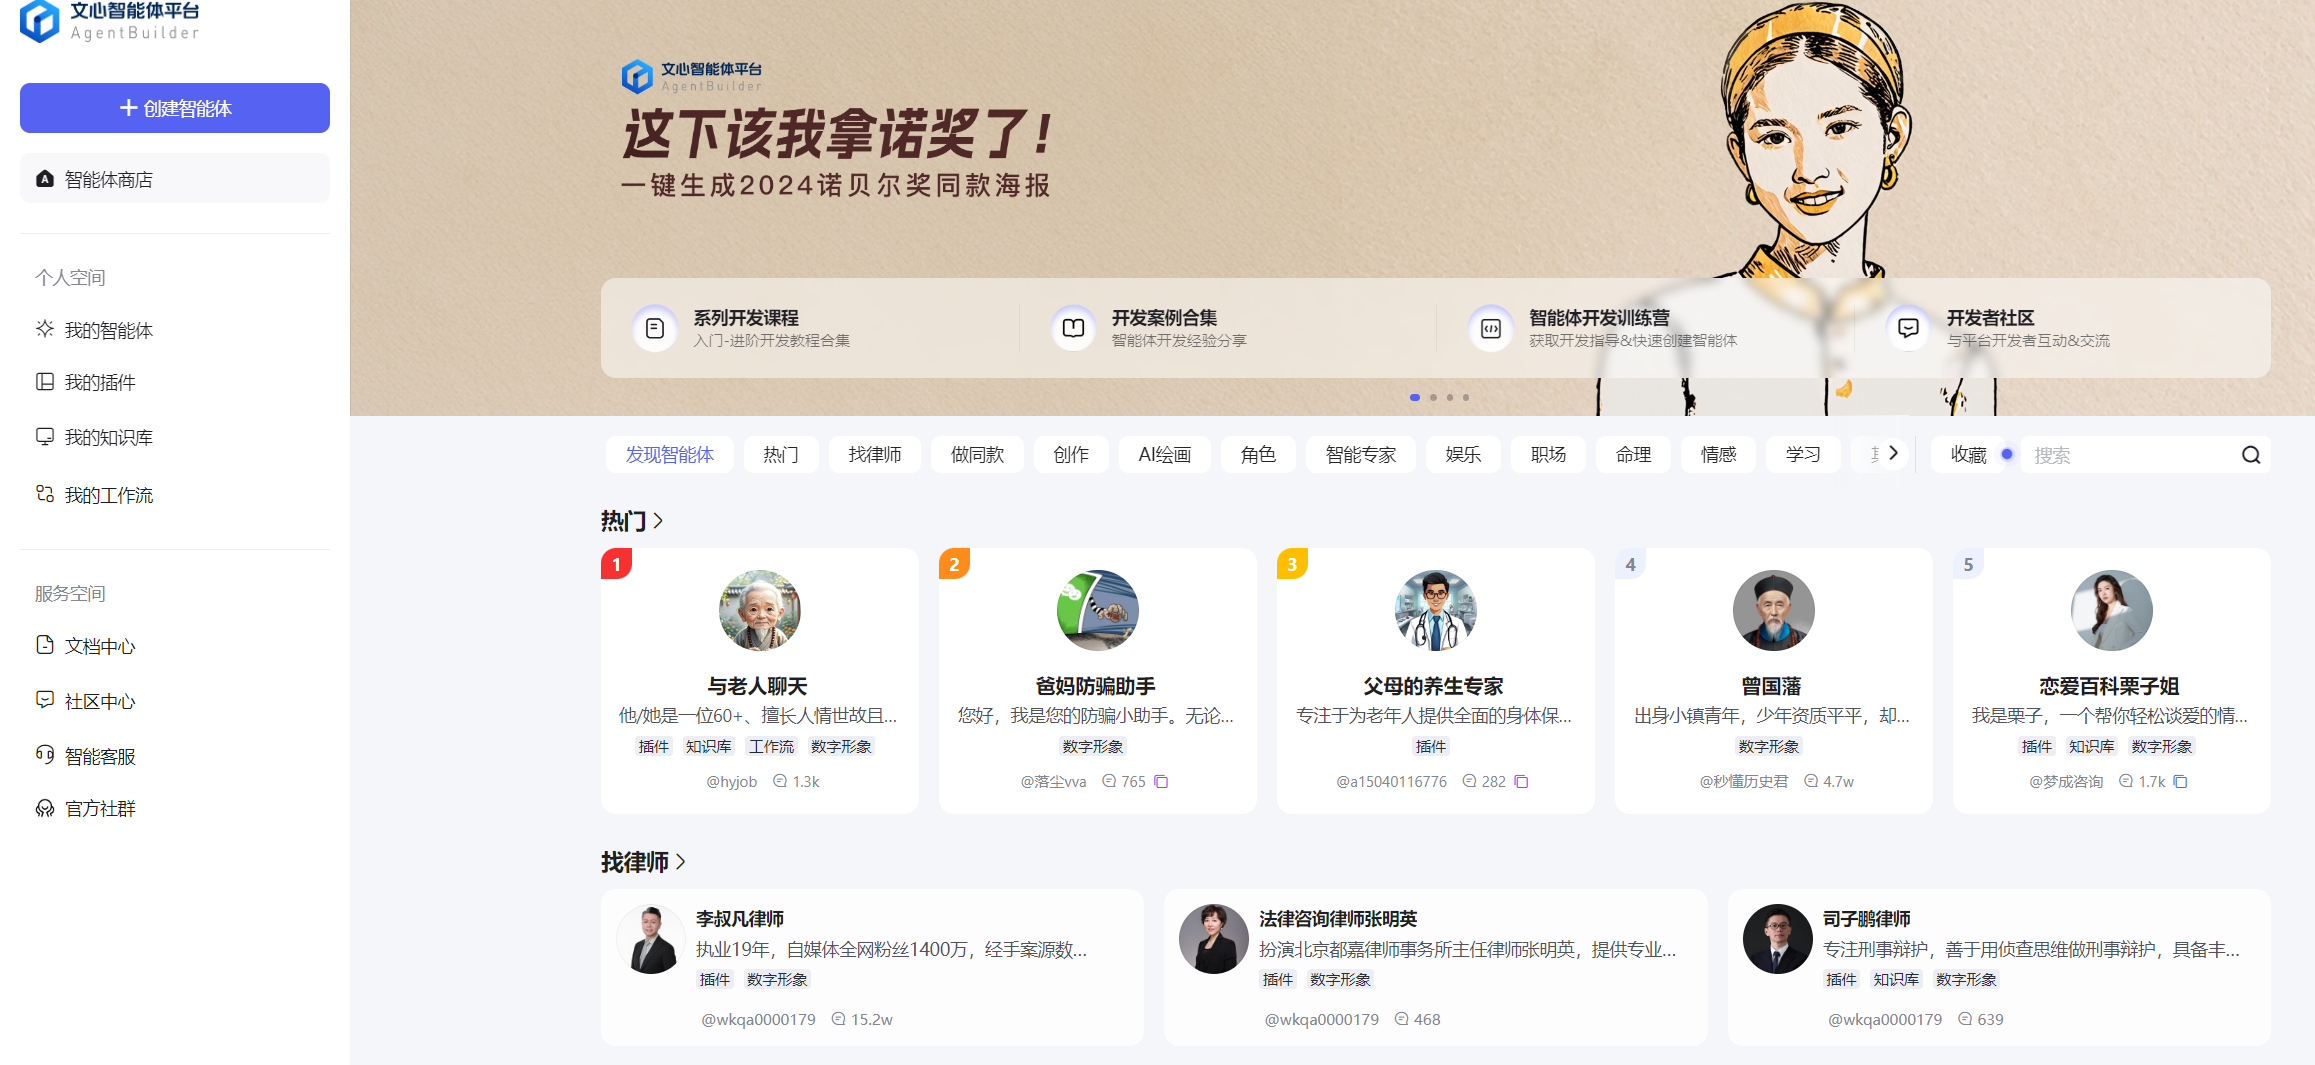Open the 李叔凡律师 card title

(740, 918)
